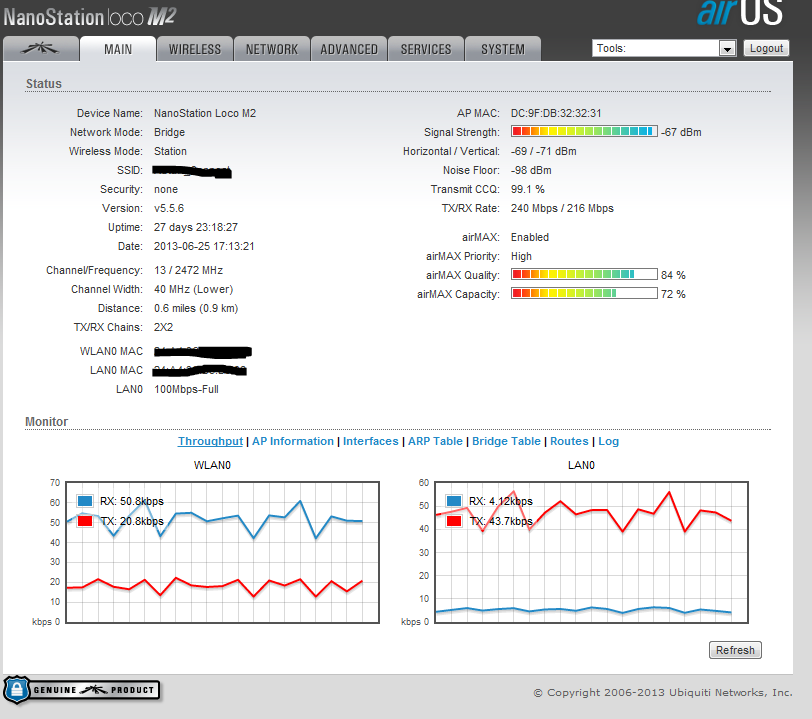Image resolution: width=812 pixels, height=719 pixels.
Task: Open the ARP Table link
Action: tap(435, 441)
